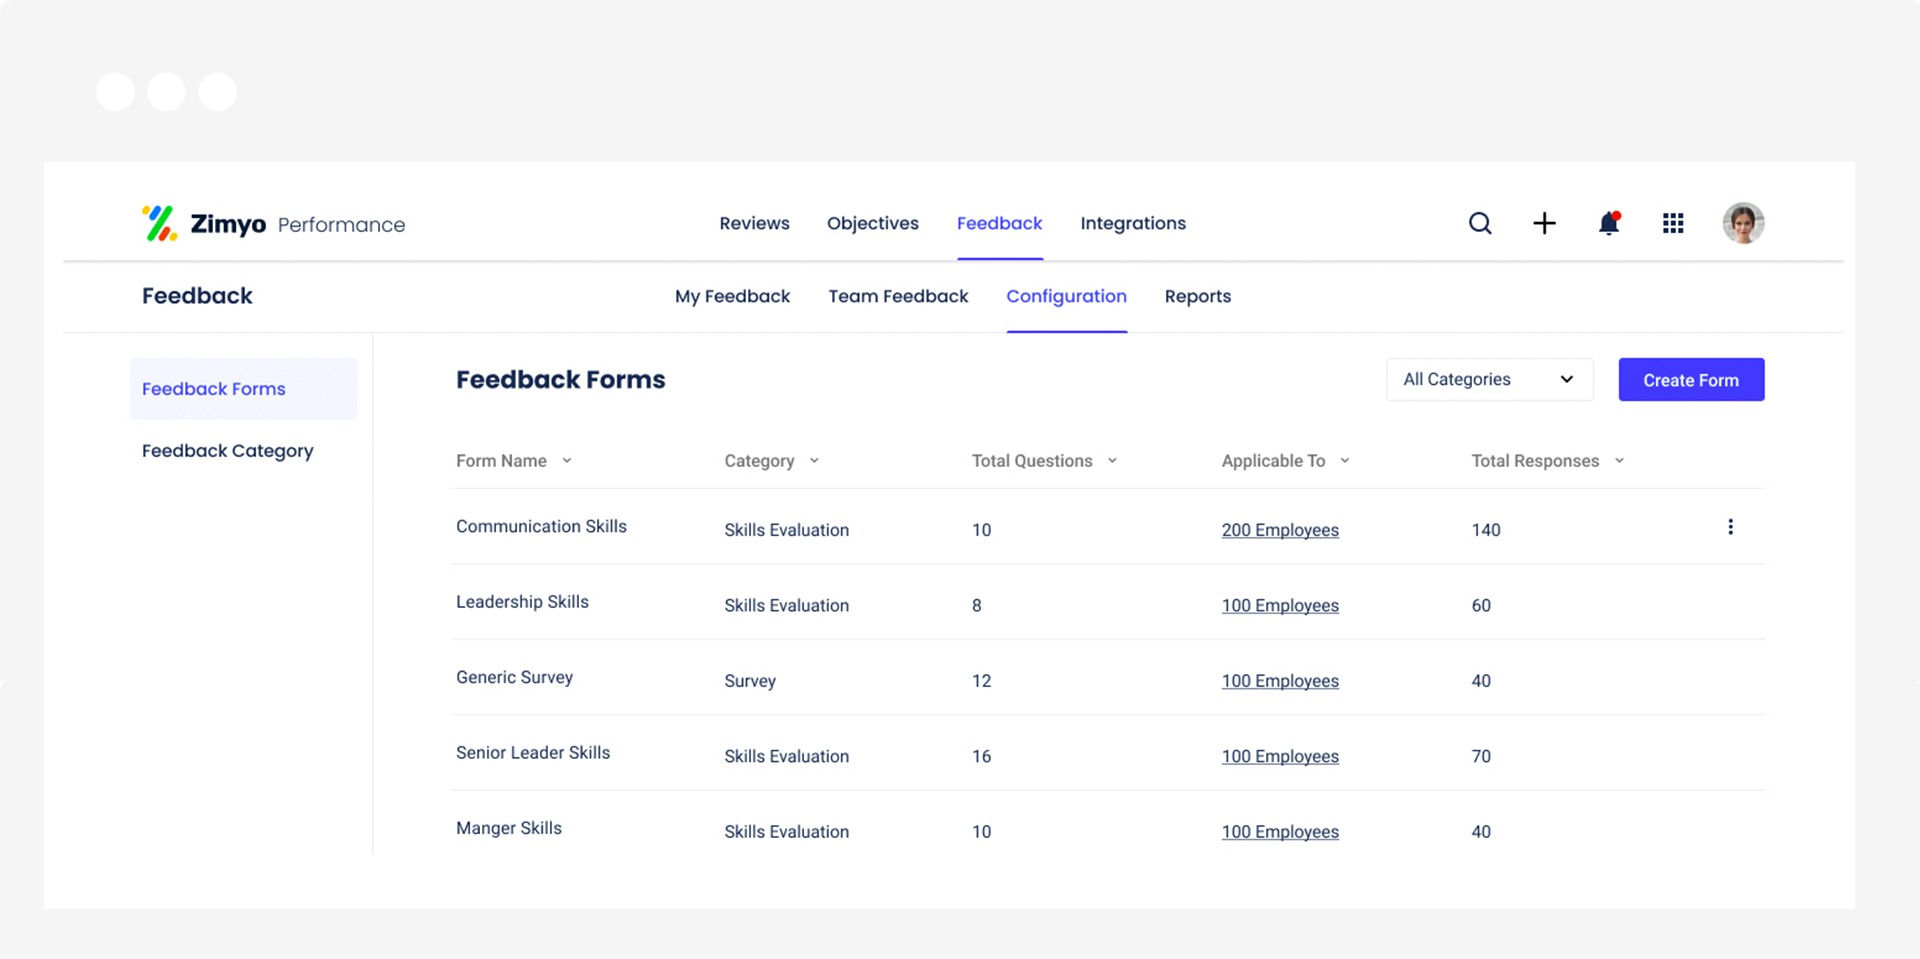
Task: Open the apps grid icon
Action: tap(1673, 223)
